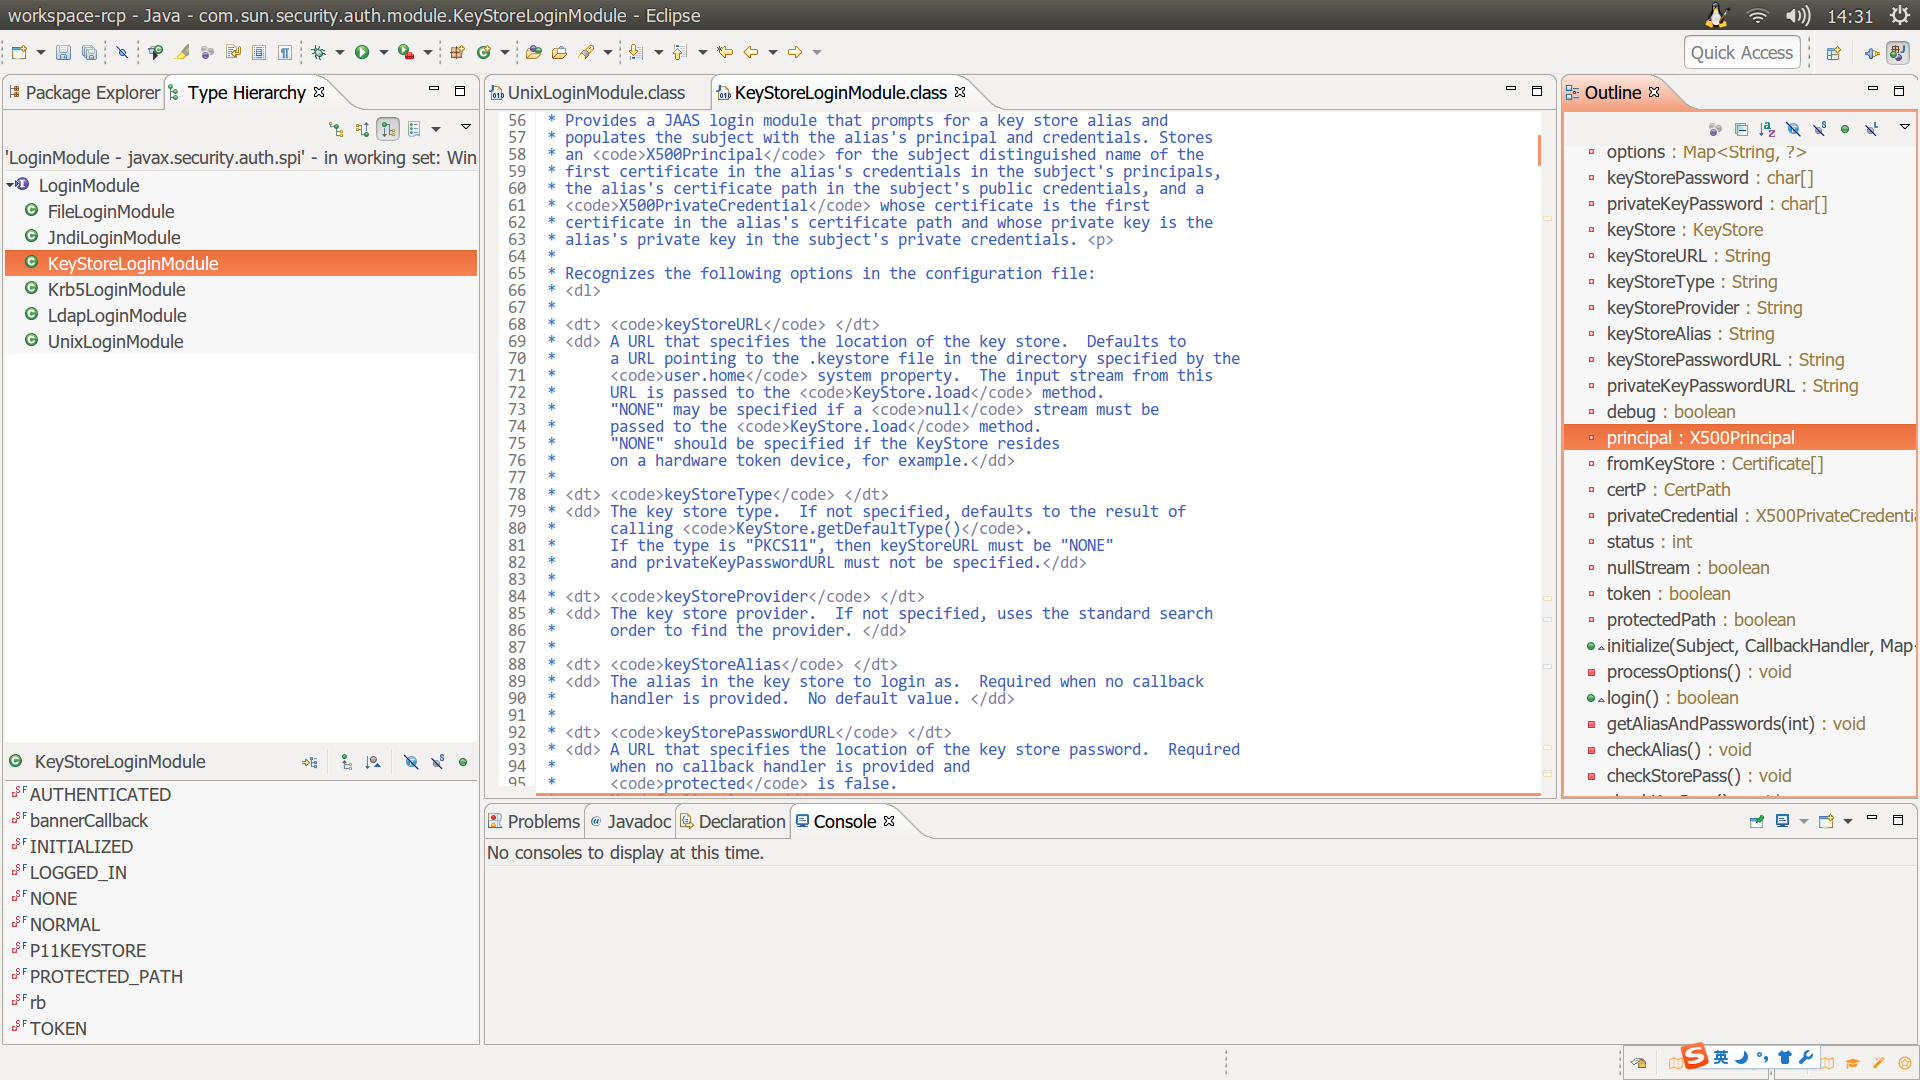Click the Quick Access search field
Viewport: 1920px width, 1080px height.
coord(1741,52)
